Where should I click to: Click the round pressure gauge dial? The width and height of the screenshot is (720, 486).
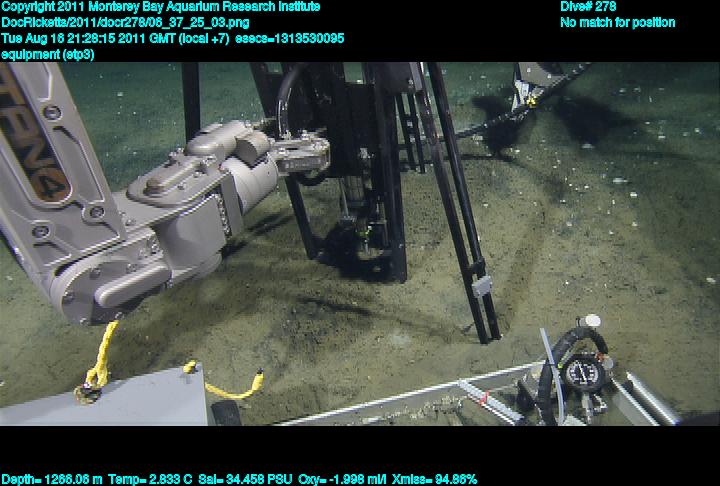(x=585, y=373)
